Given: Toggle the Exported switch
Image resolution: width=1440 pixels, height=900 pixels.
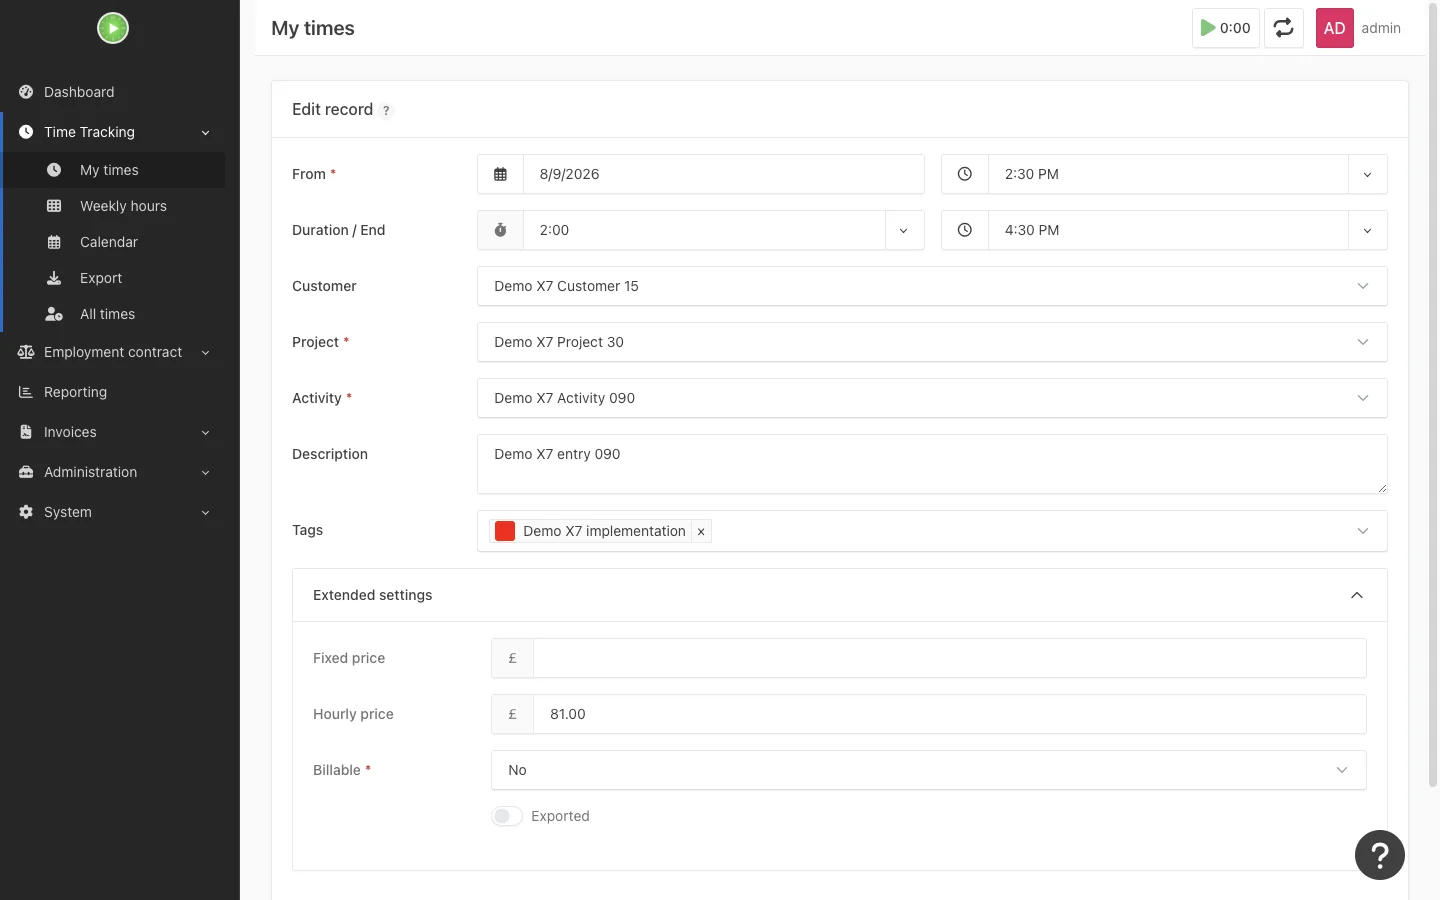Looking at the screenshot, I should (x=507, y=816).
